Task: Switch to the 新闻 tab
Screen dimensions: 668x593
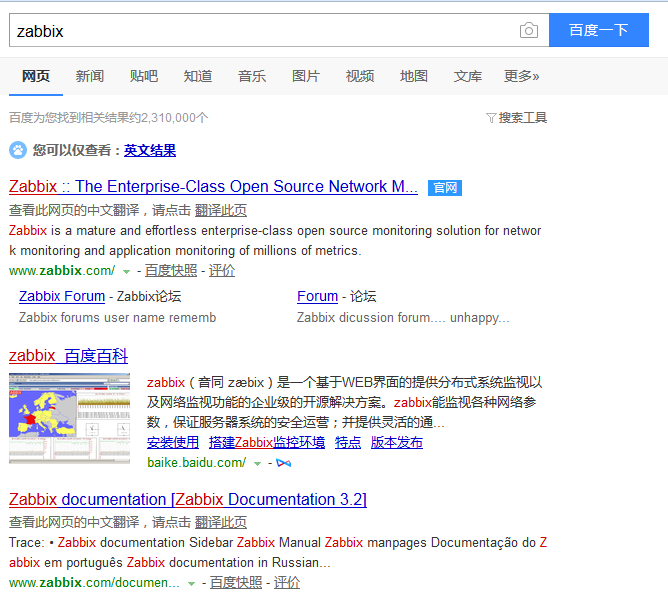Action: [x=90, y=76]
